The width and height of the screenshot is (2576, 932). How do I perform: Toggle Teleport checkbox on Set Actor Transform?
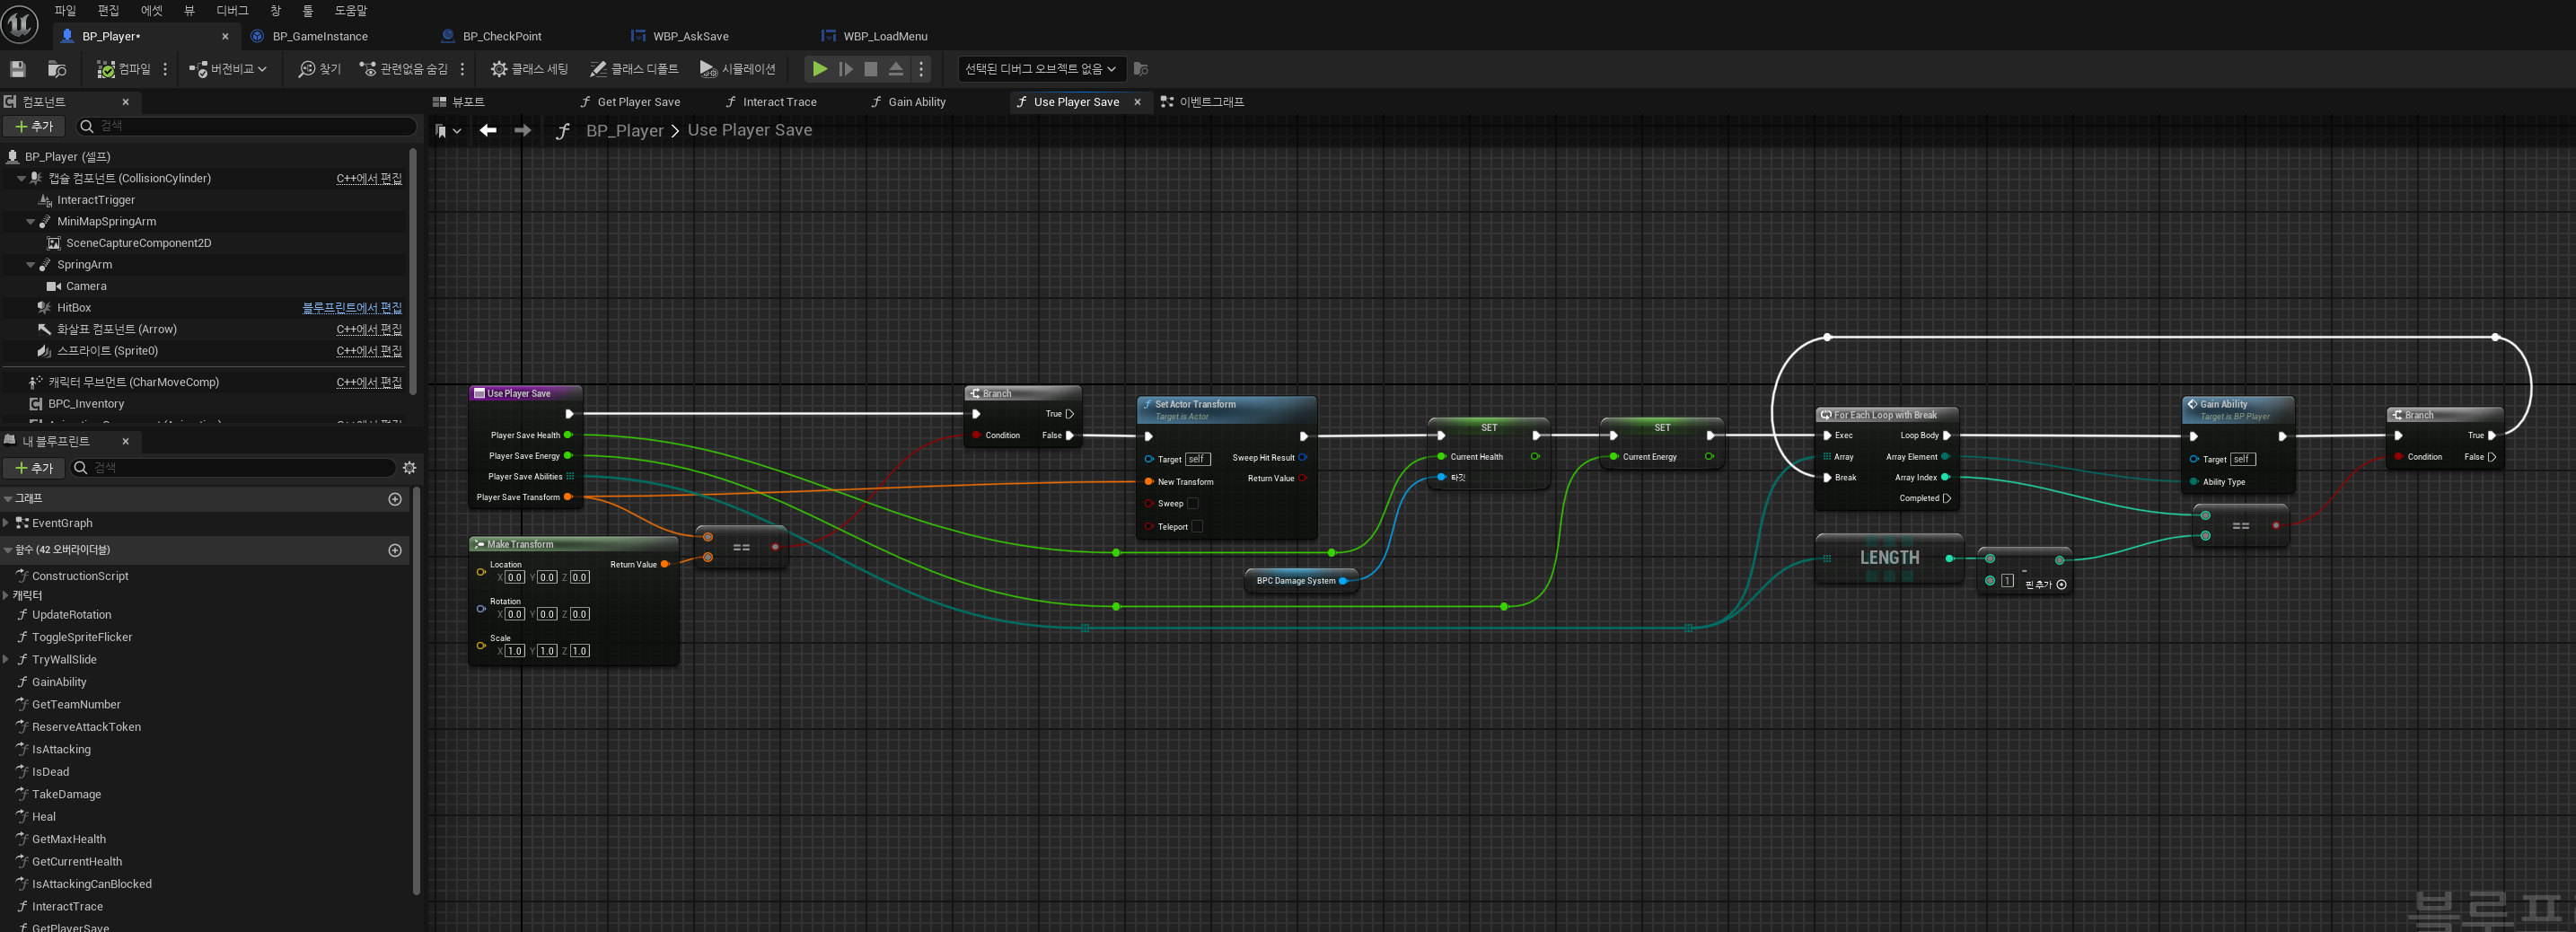coord(1197,527)
